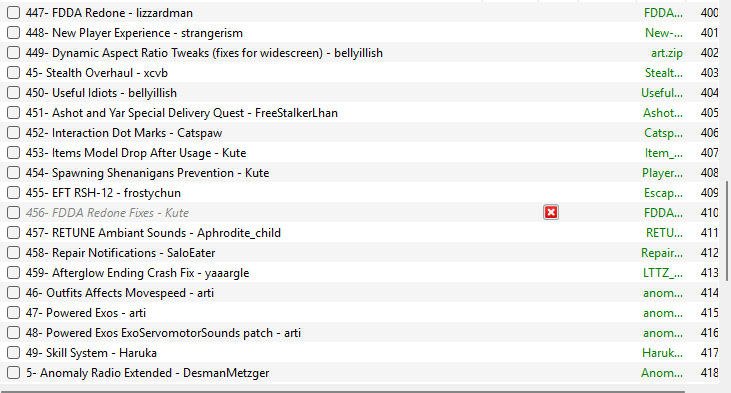Enable the 45- Stealth Overhaul mod
The image size is (731, 393).
(14, 73)
